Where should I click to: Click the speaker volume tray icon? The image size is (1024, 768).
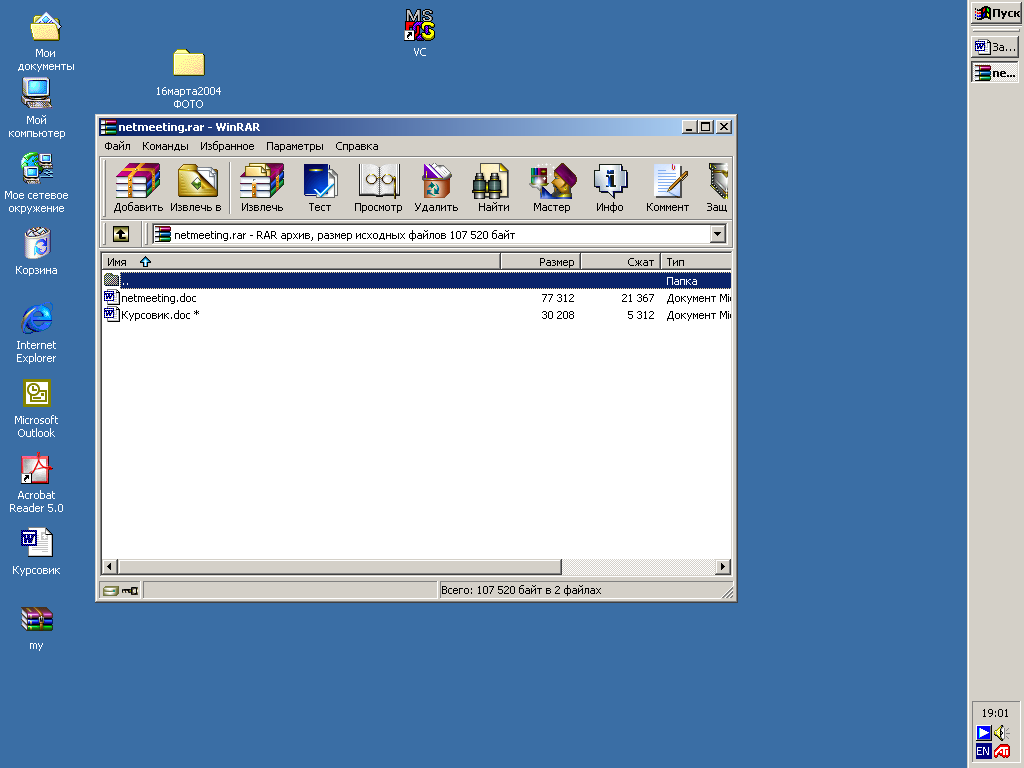pos(1002,733)
